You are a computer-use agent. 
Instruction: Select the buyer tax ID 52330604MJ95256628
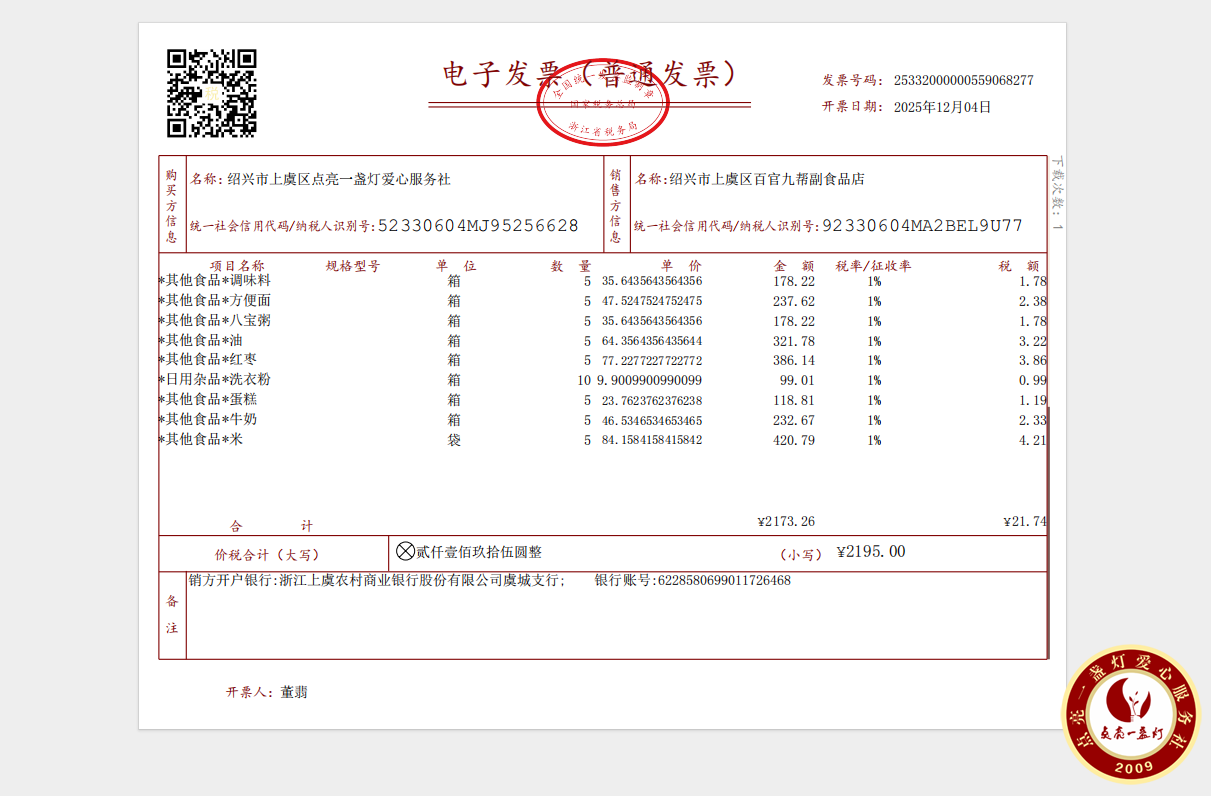click(x=478, y=226)
